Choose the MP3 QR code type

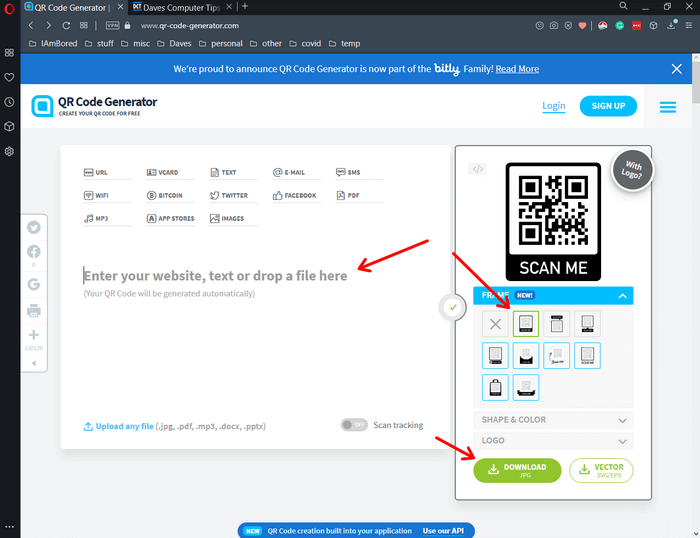click(x=107, y=219)
